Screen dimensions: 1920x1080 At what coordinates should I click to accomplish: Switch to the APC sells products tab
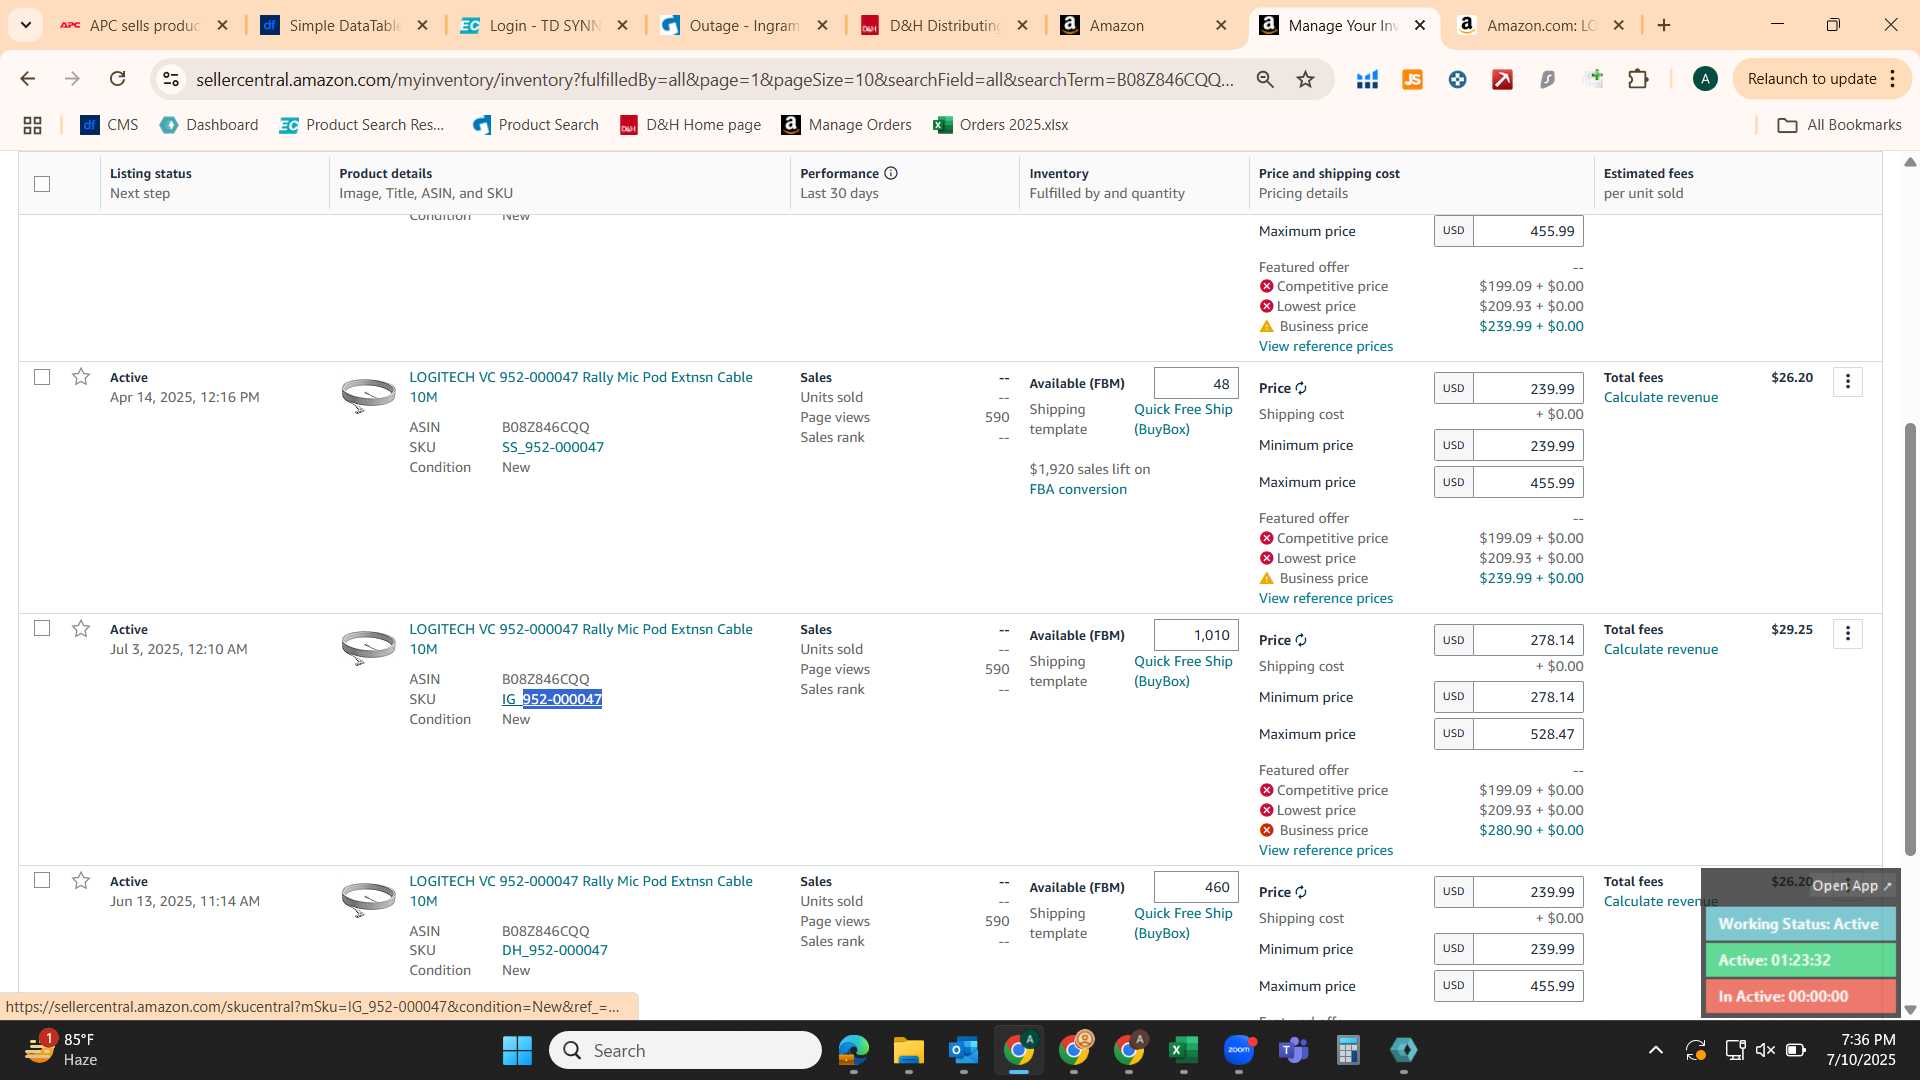[x=145, y=25]
